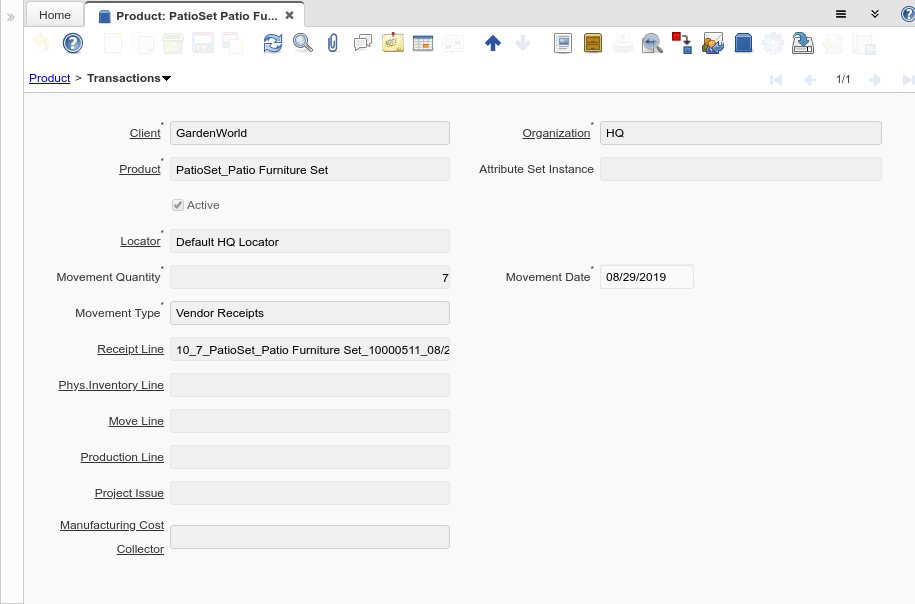The height and width of the screenshot is (604, 915).
Task: Open the Chat speech bubbles icon
Action: click(x=363, y=43)
